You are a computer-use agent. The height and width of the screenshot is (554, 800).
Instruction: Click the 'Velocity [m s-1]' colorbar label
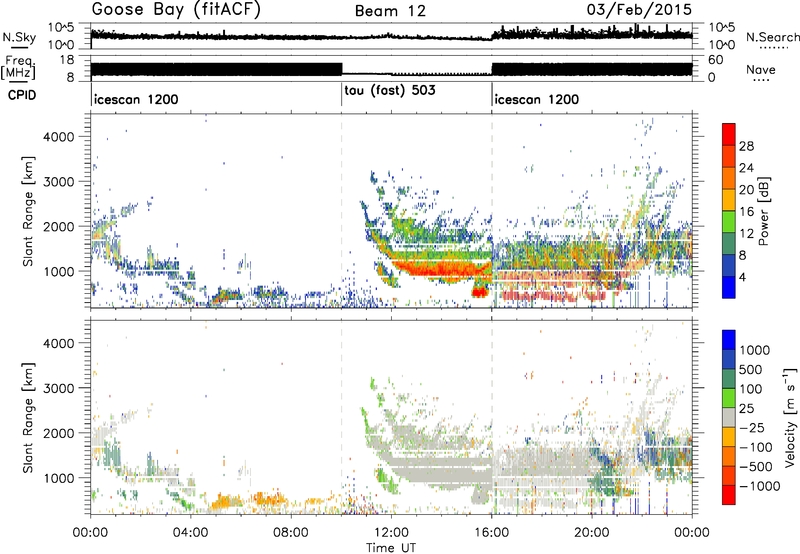click(790, 417)
